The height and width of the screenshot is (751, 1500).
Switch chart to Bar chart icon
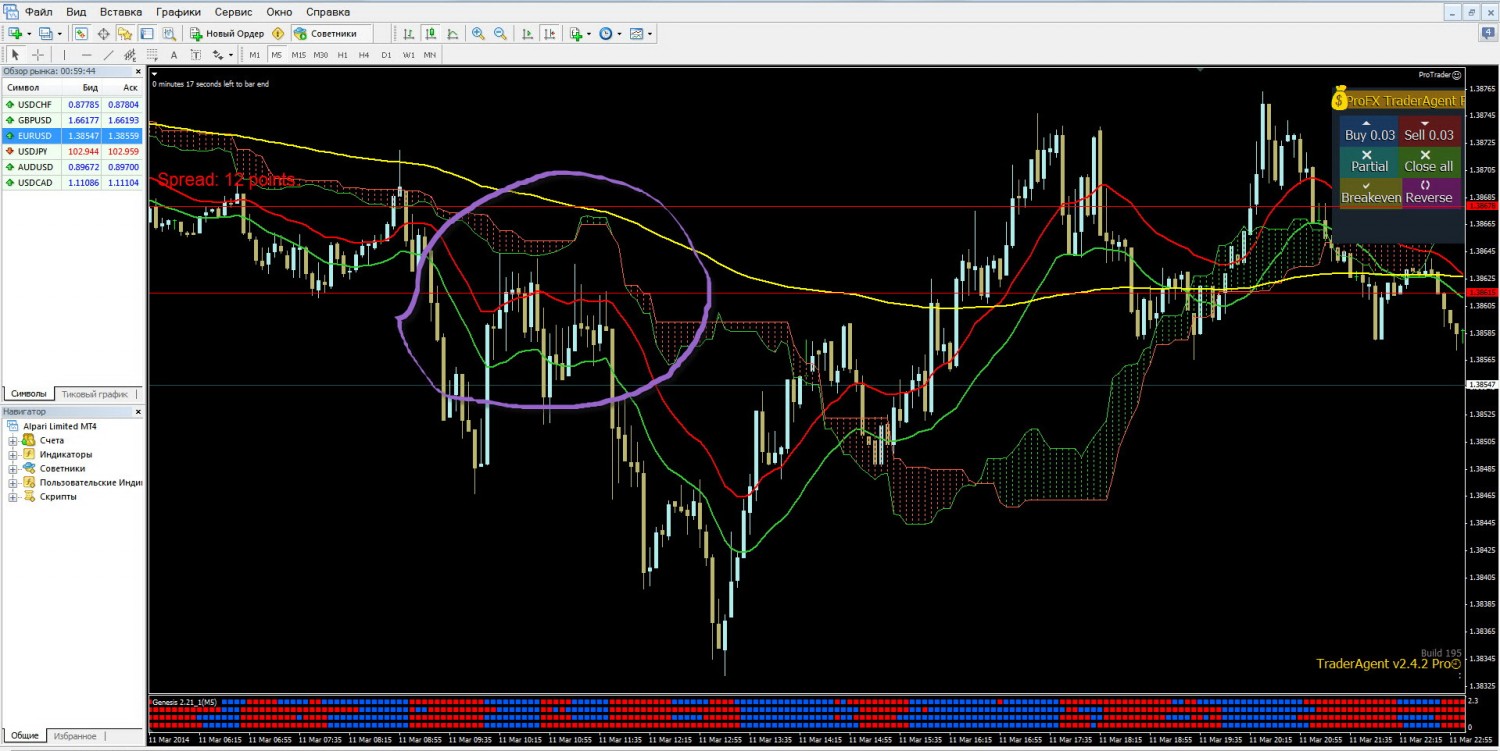[408, 33]
